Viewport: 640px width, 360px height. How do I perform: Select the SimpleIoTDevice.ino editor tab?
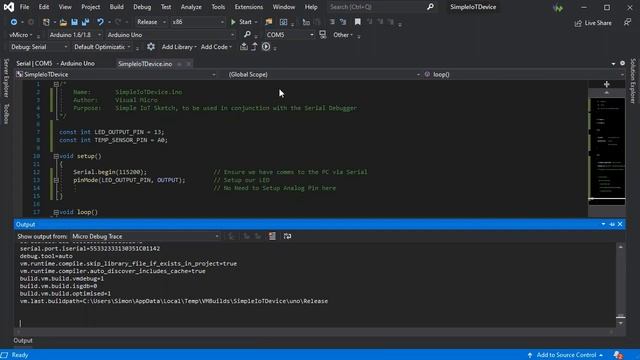click(145, 64)
